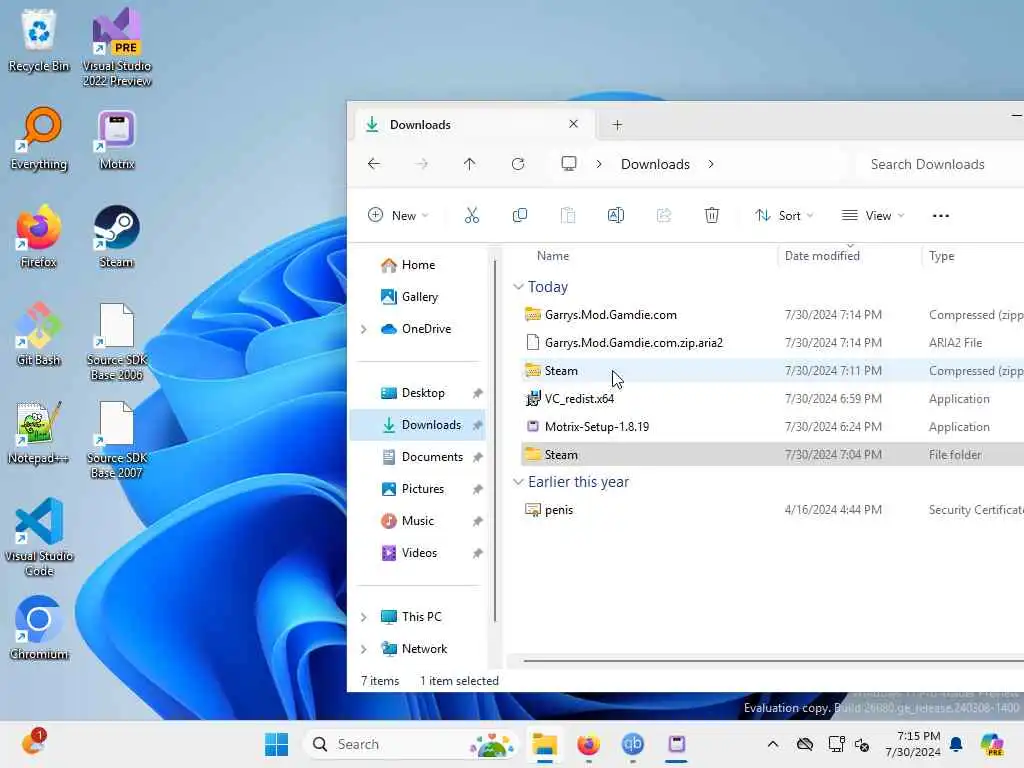
Task: Open pinned Desktop folder in sidebar
Action: click(418, 392)
